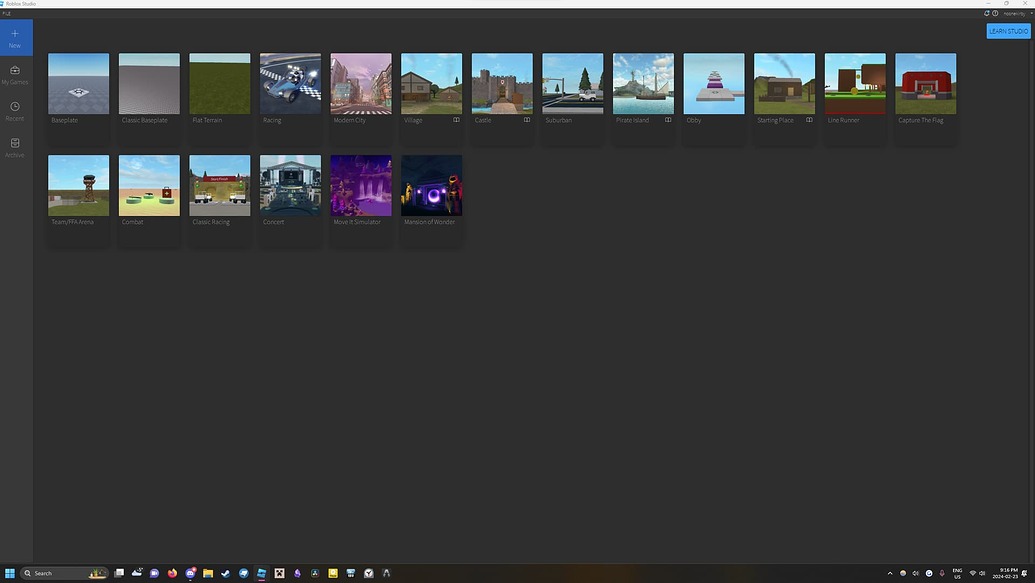Pick the Mansion of Wonder thumbnail
1035x583 pixels.
(432, 186)
